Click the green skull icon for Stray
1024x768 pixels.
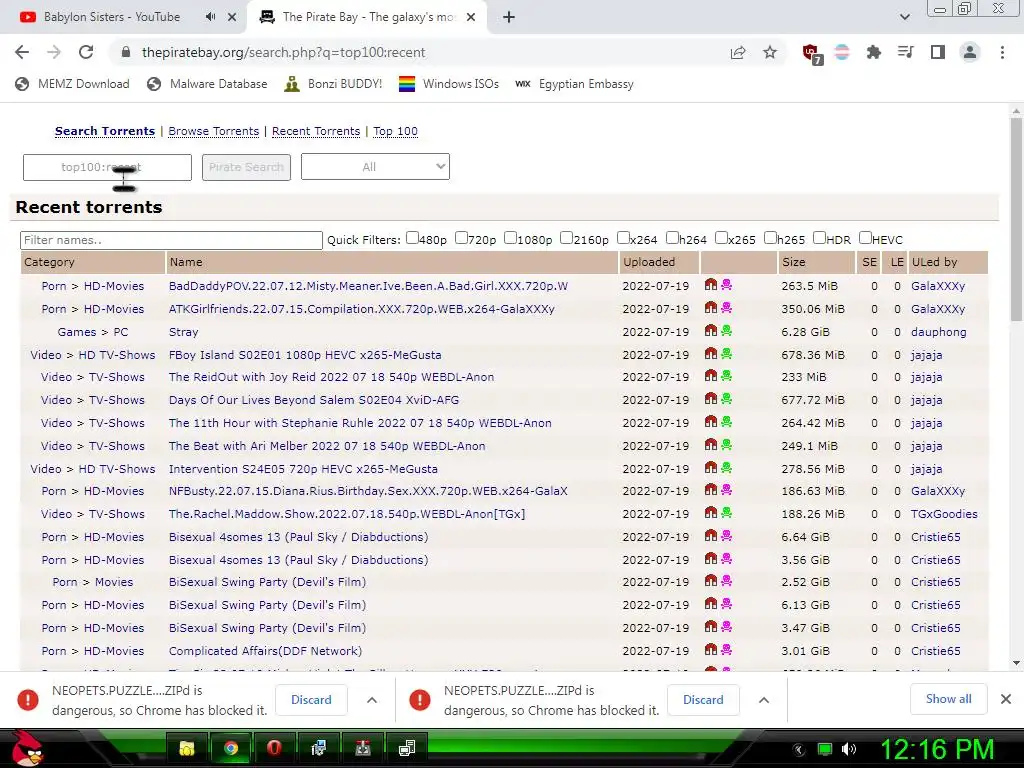726,331
